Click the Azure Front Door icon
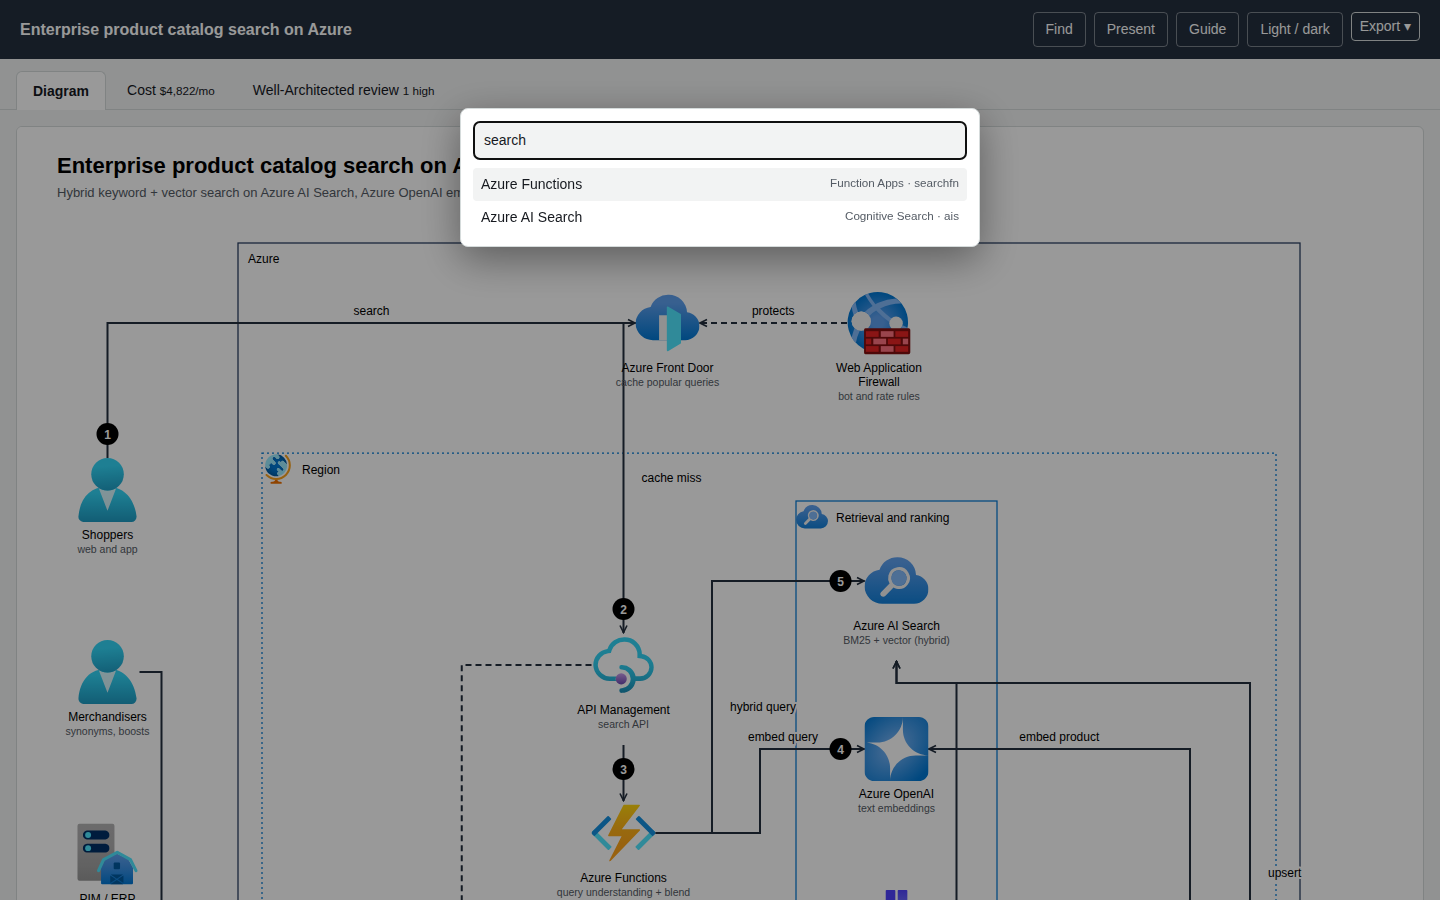Image resolution: width=1440 pixels, height=900 pixels. pyautogui.click(x=667, y=322)
